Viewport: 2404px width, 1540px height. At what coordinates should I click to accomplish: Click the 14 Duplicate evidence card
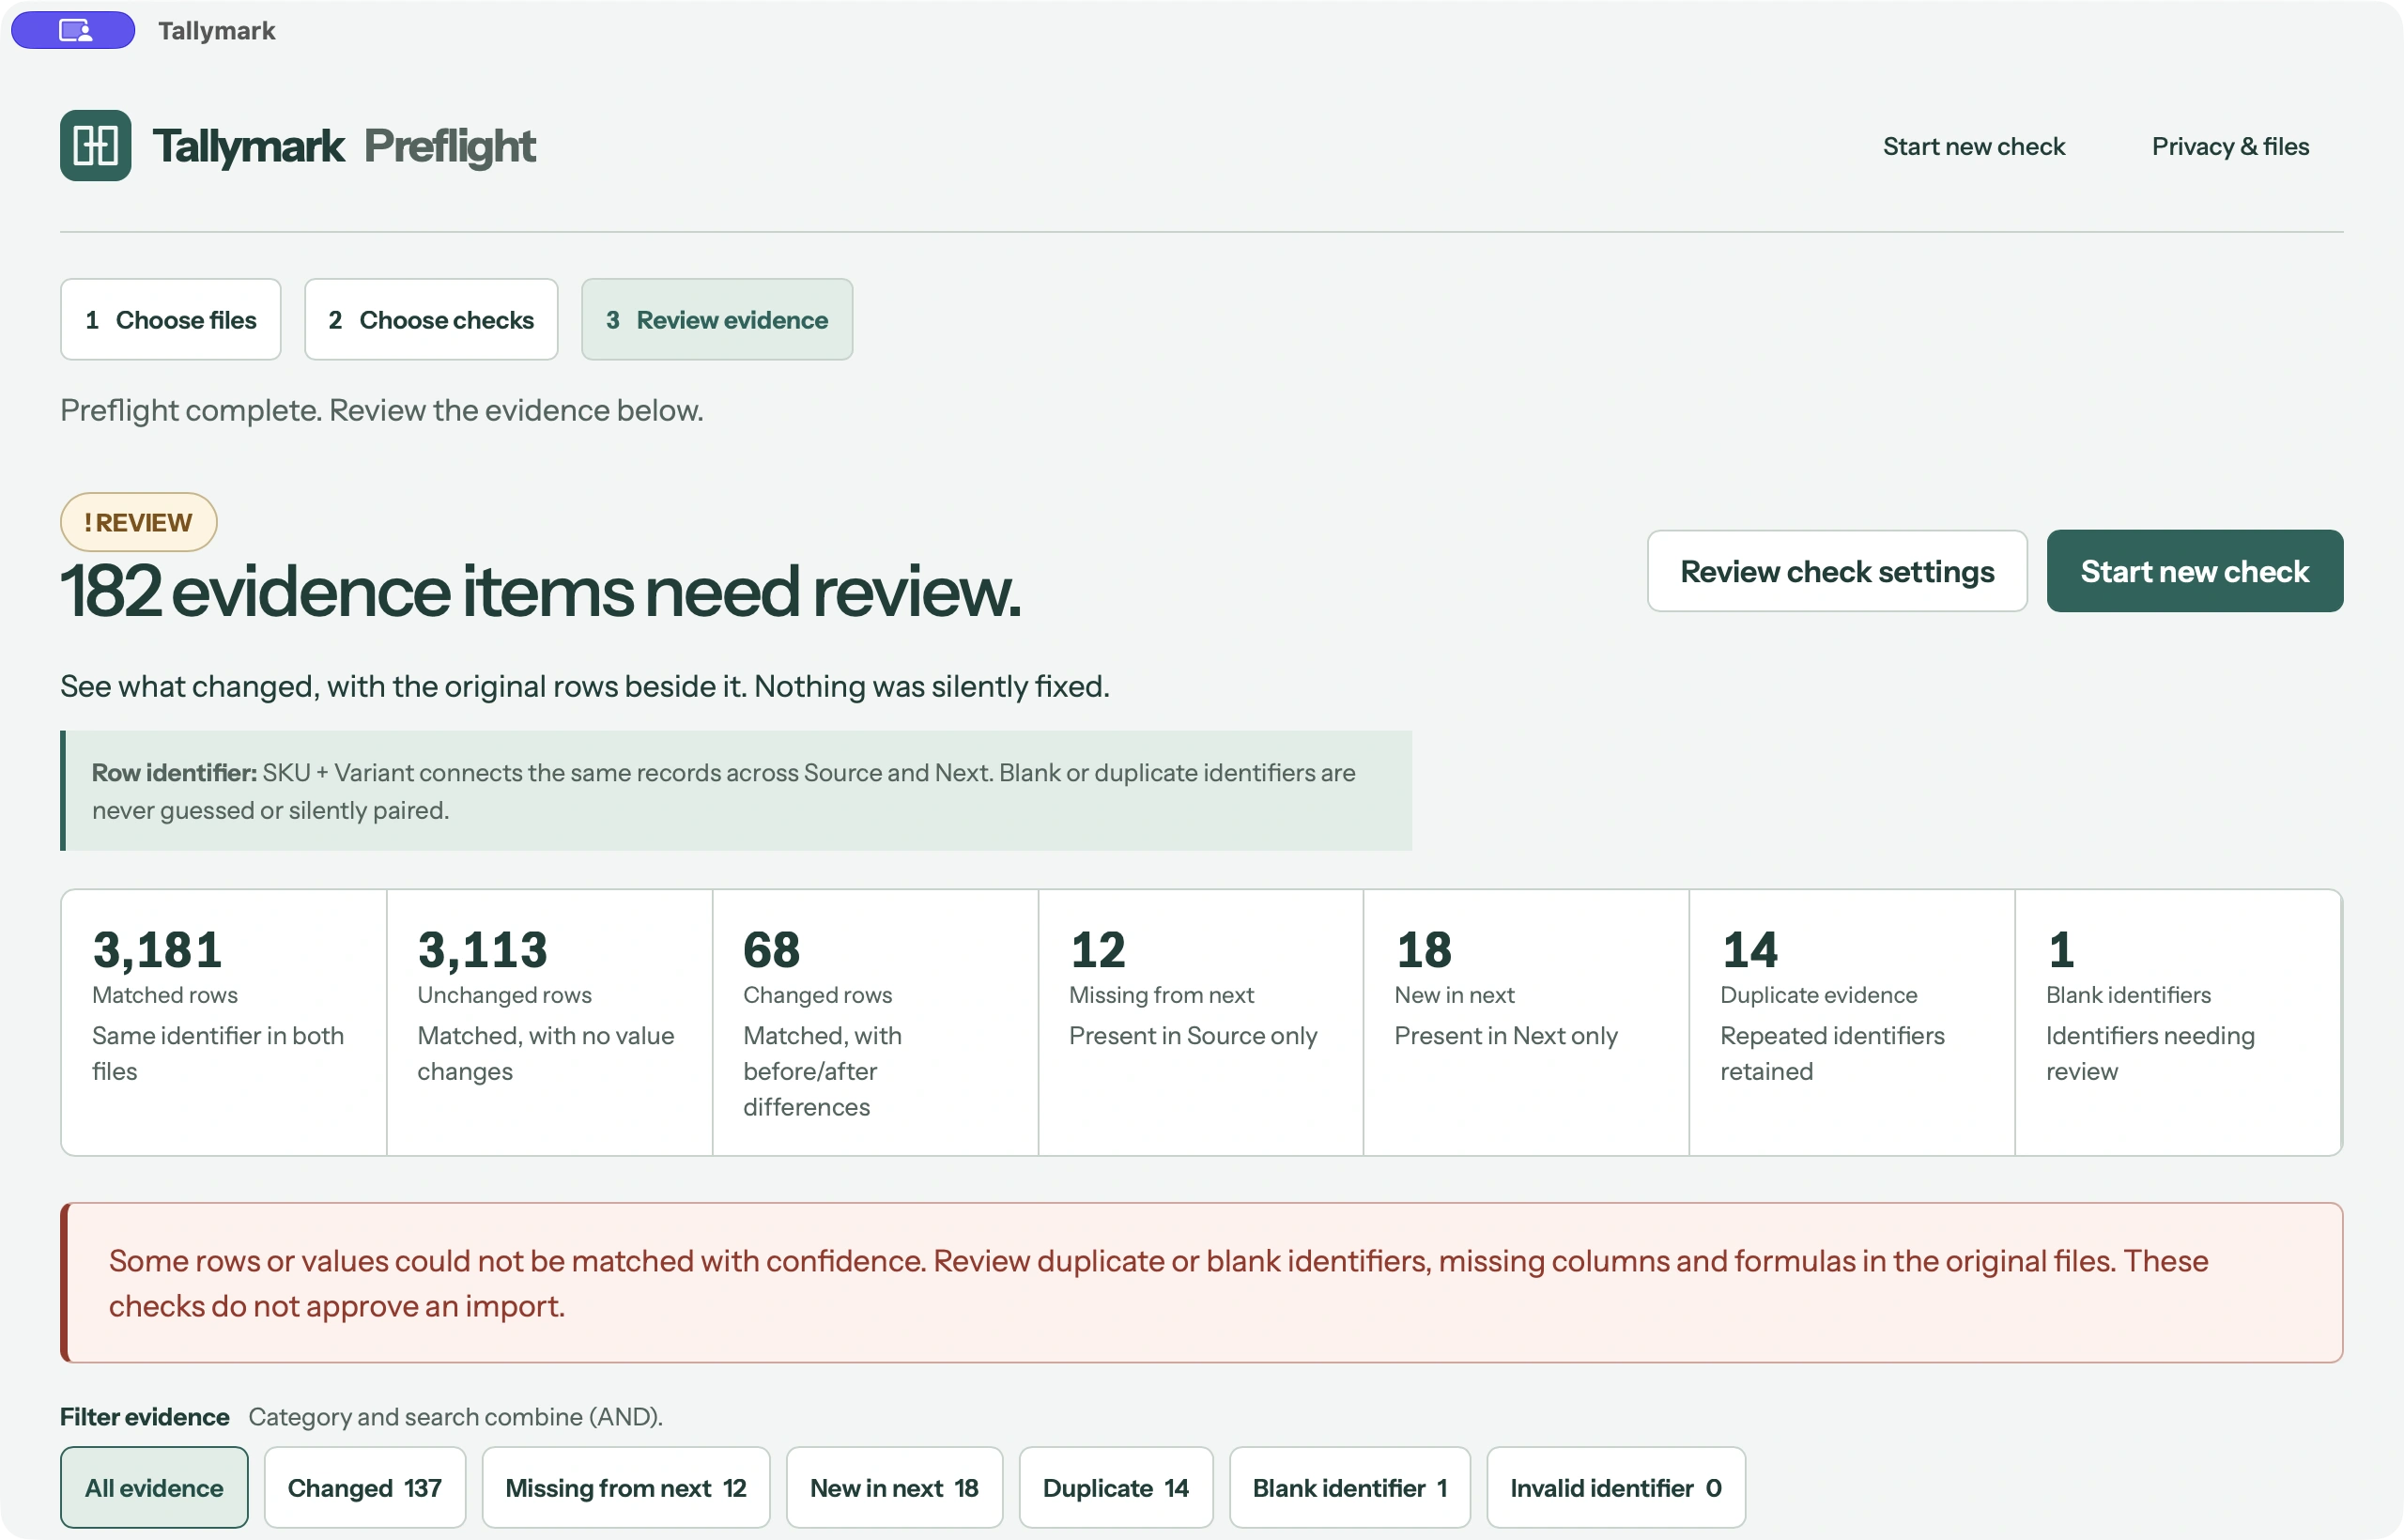click(x=1852, y=1022)
